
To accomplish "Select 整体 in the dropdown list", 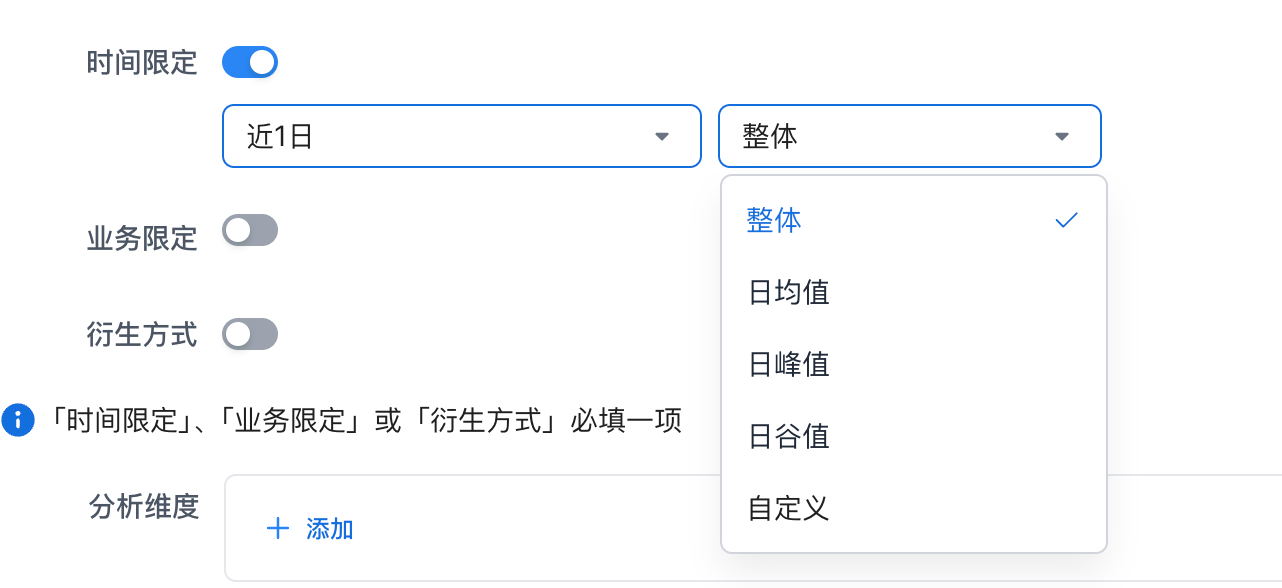I will tap(775, 221).
